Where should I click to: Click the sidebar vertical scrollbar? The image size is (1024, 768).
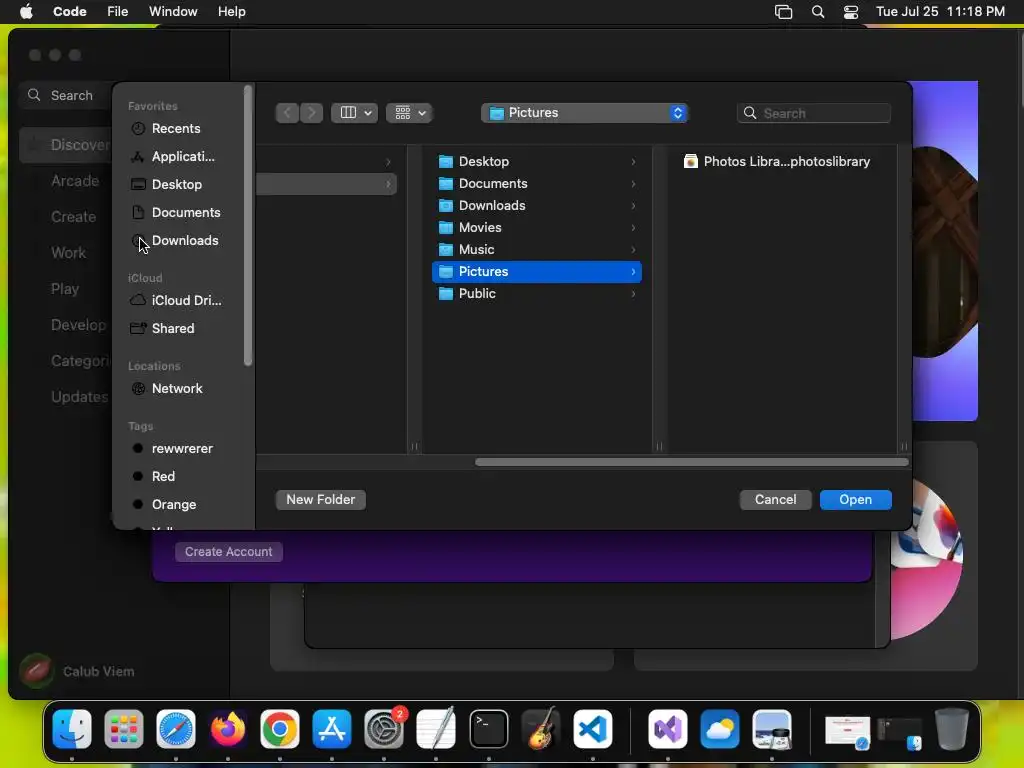point(248,225)
